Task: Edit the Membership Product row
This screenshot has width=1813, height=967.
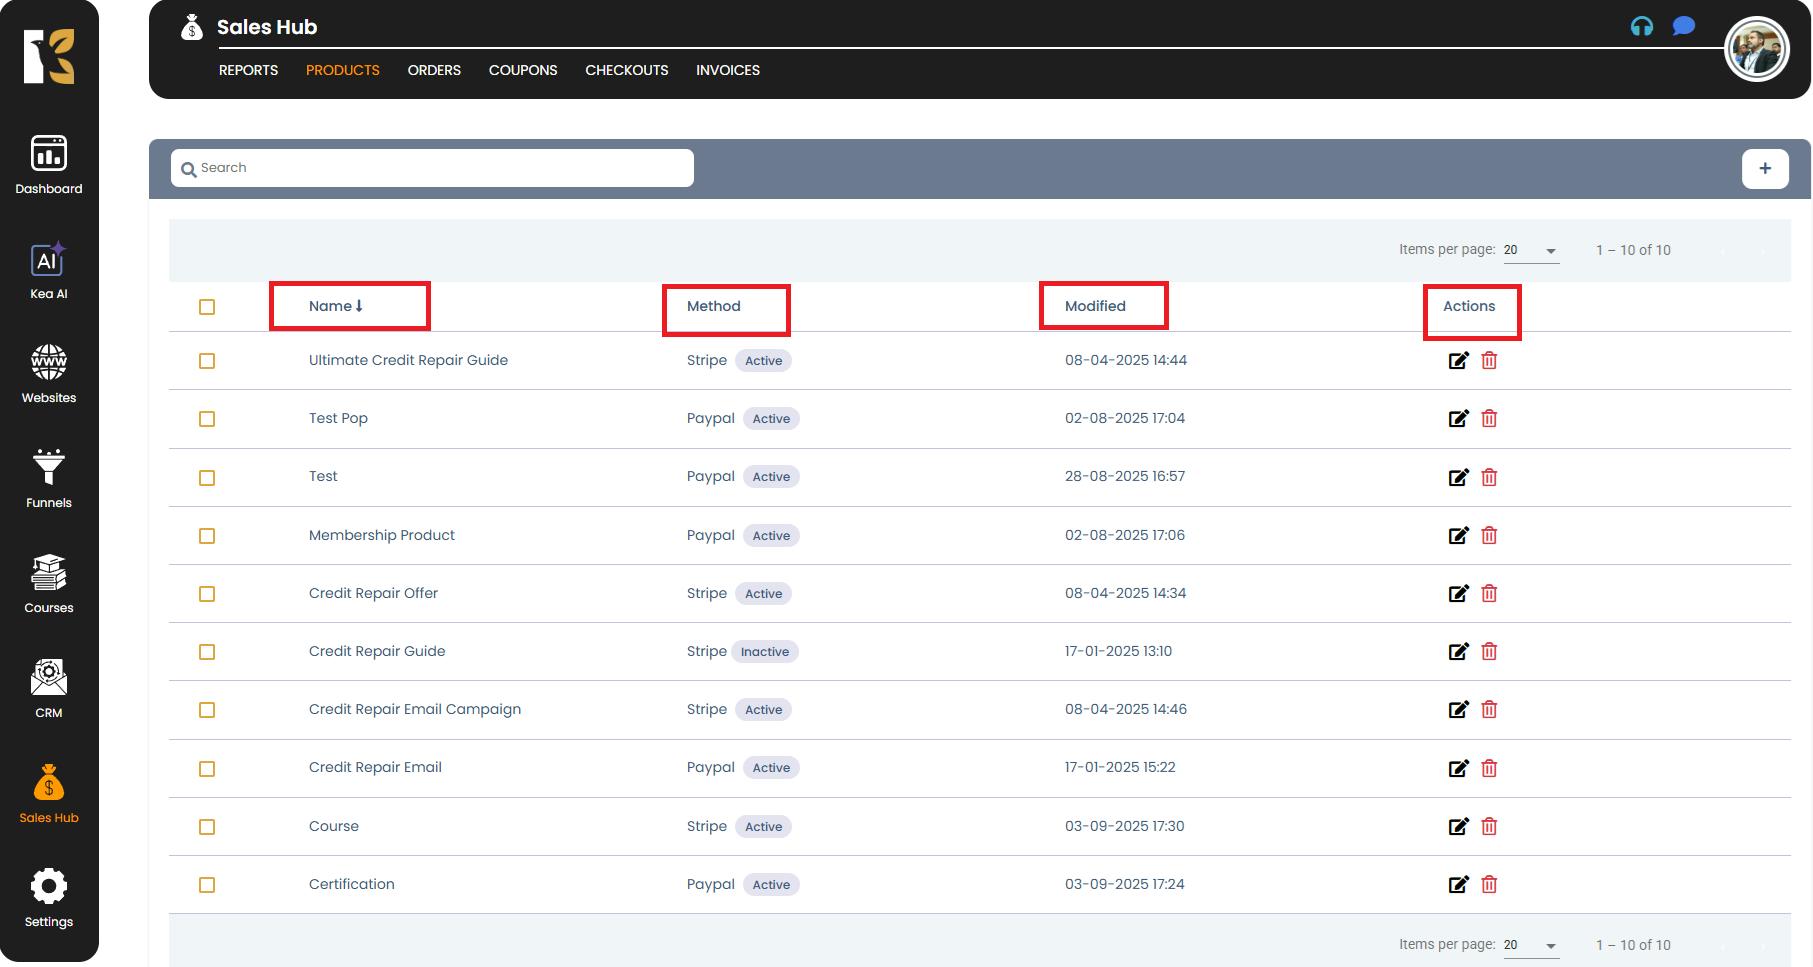Action: tap(1458, 536)
